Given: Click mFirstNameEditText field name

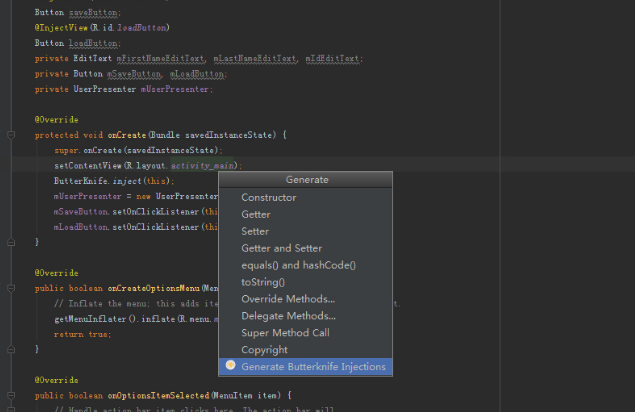Looking at the screenshot, I should coord(160,59).
